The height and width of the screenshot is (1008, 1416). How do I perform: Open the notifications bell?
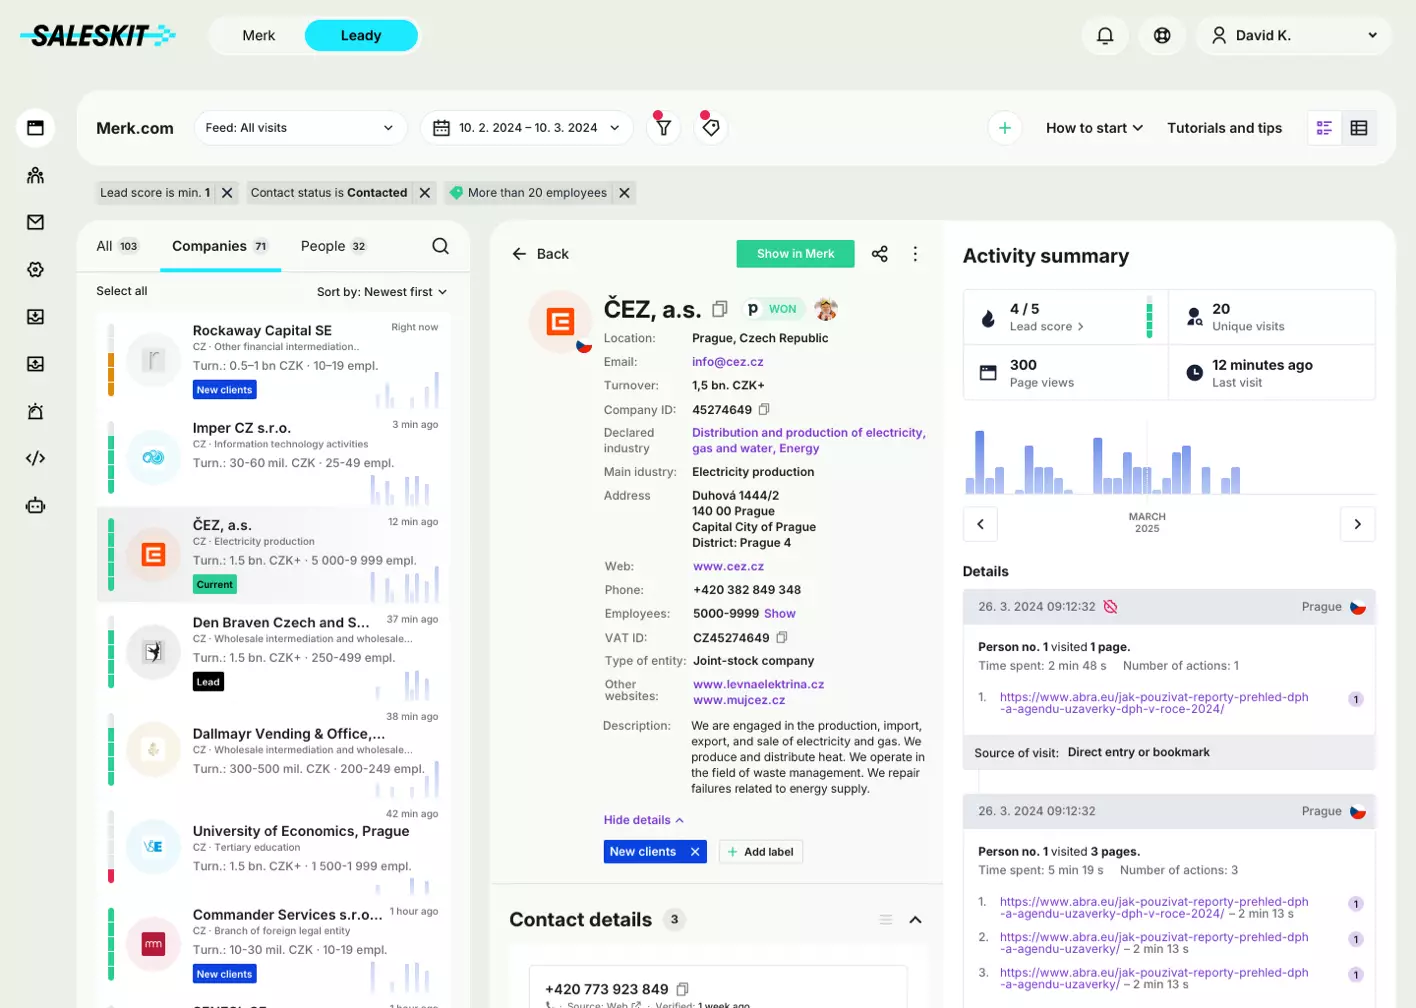[x=1105, y=35]
